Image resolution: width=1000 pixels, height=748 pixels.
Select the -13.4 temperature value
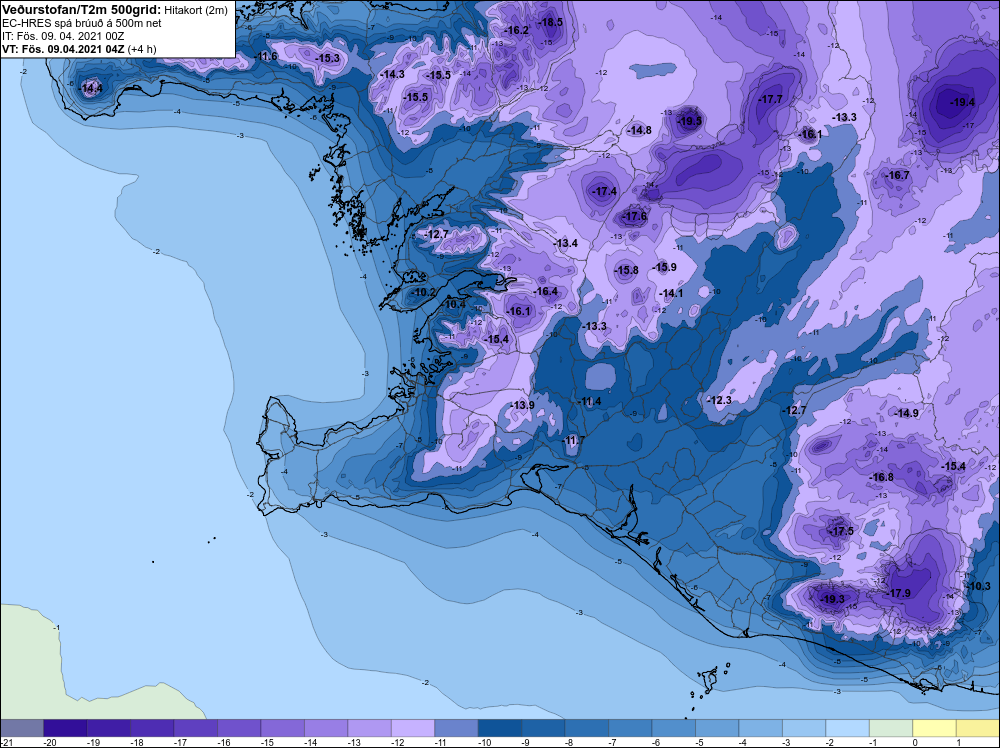[x=565, y=243]
